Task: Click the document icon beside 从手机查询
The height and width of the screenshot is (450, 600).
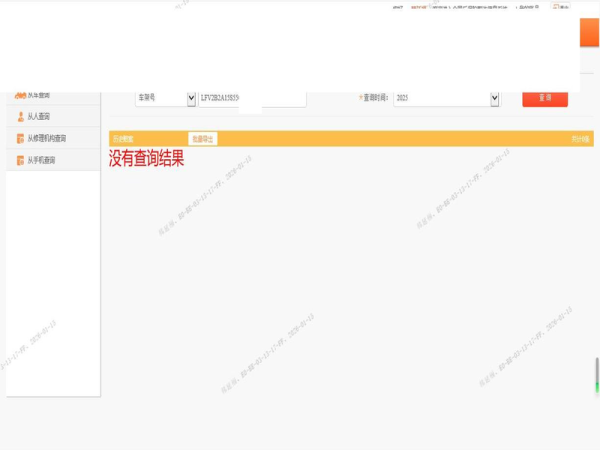Action: click(20, 161)
